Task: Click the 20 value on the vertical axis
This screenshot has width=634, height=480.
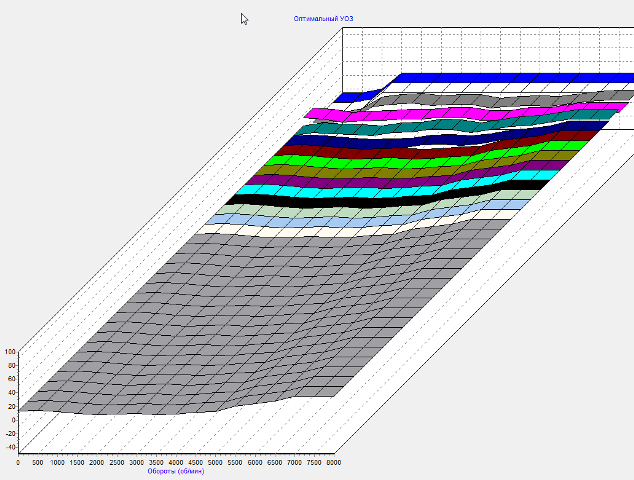Action: [x=10, y=407]
